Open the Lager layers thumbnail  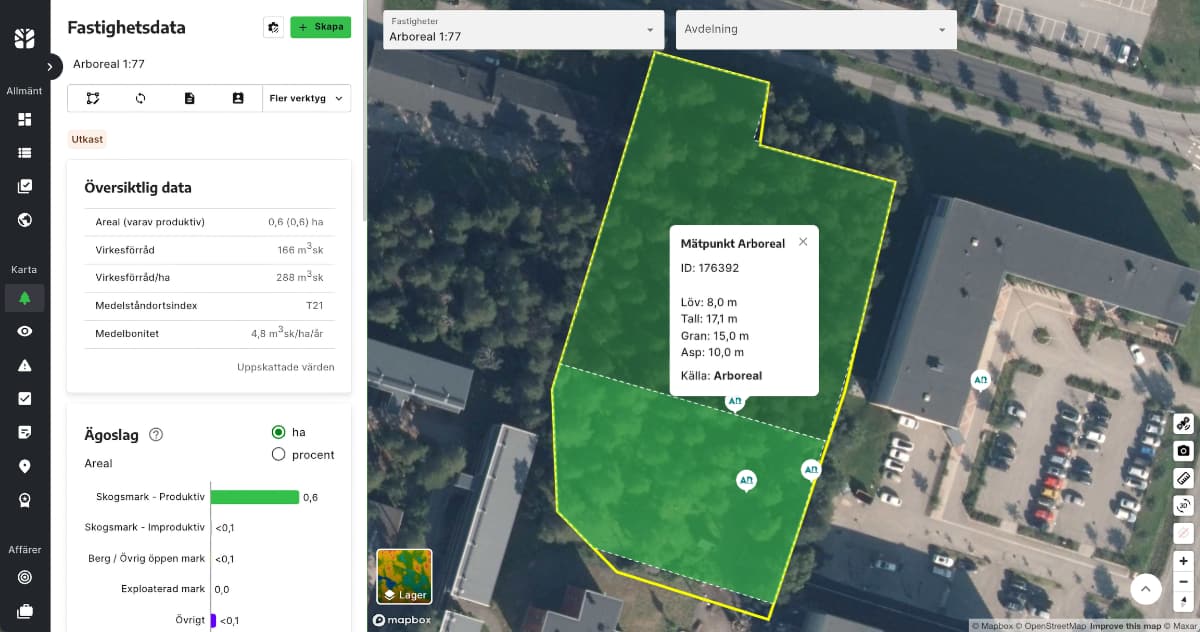[404, 577]
